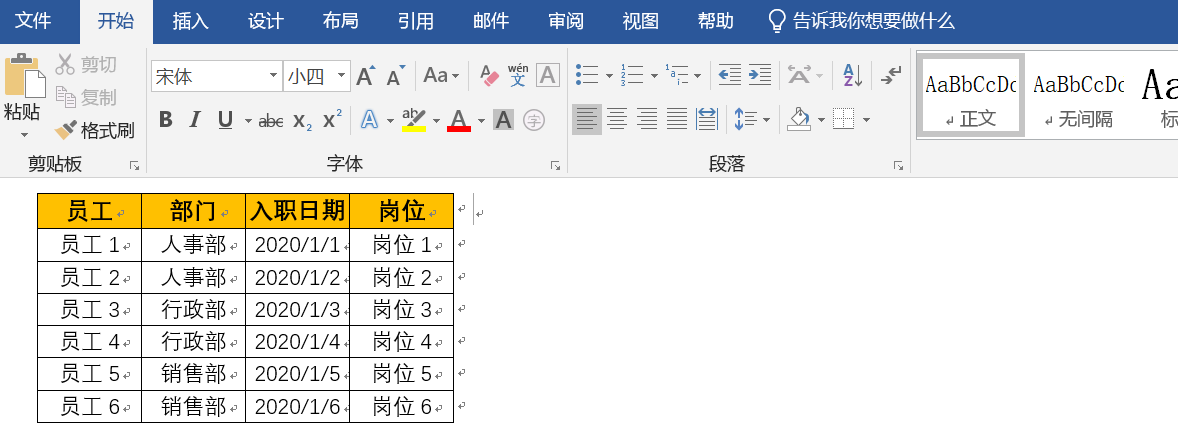Switch to the View (视图) tab
Image resolution: width=1178 pixels, height=436 pixels.
click(x=641, y=21)
